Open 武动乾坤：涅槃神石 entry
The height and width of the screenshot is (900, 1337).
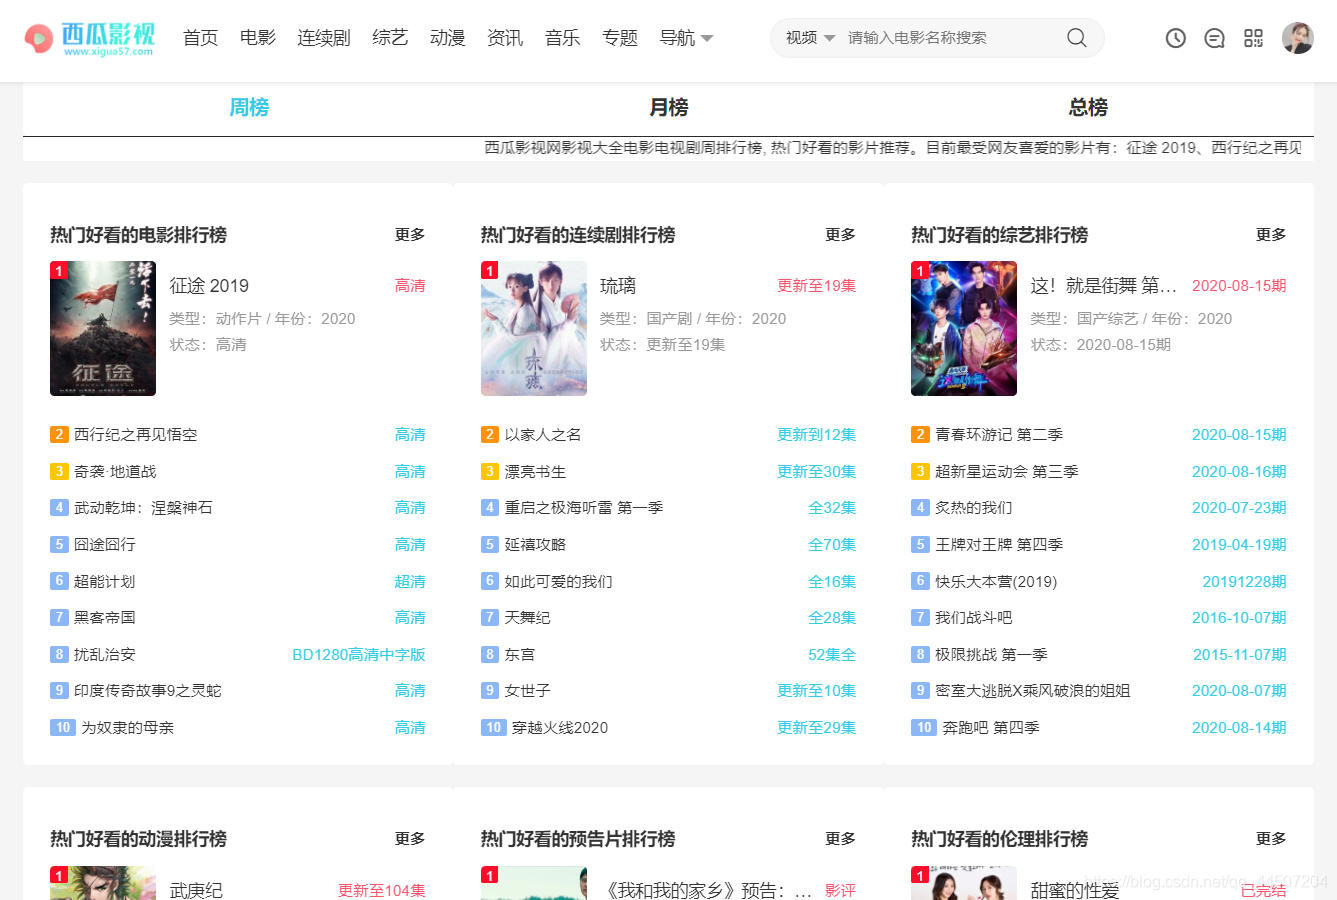coord(143,507)
